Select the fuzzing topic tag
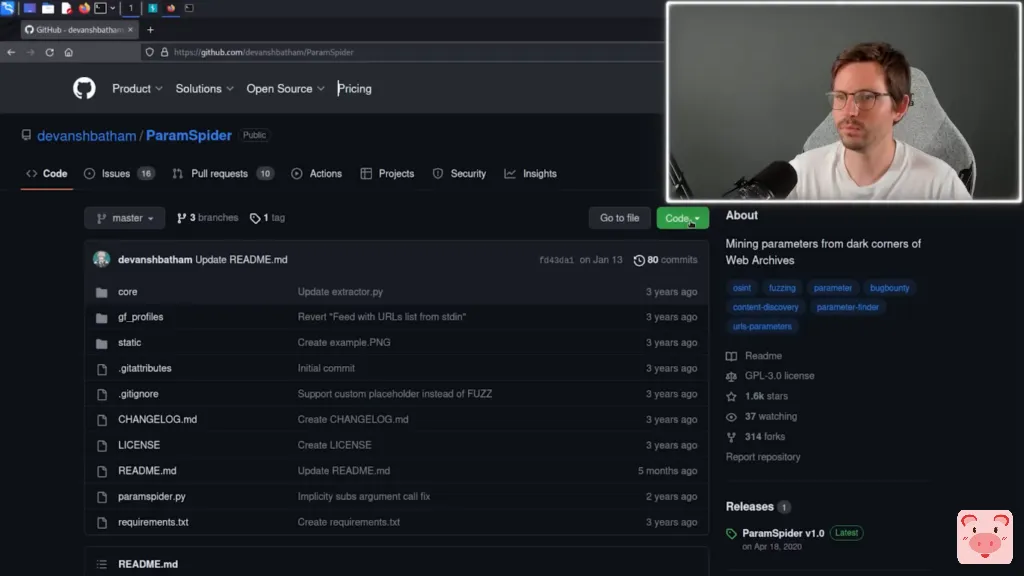This screenshot has height=576, width=1024. point(782,288)
